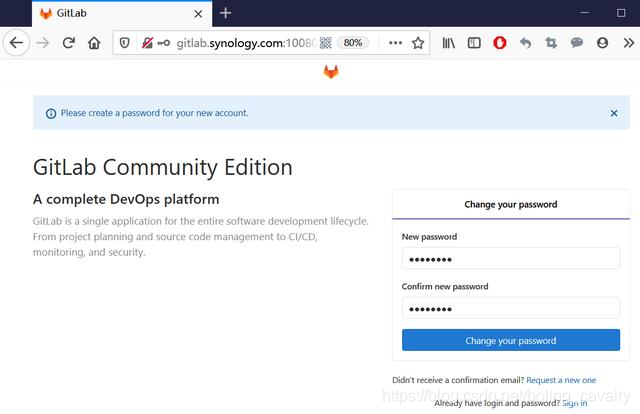This screenshot has width=640, height=414.
Task: Toggle the sidebar view icon
Action: tap(474, 43)
